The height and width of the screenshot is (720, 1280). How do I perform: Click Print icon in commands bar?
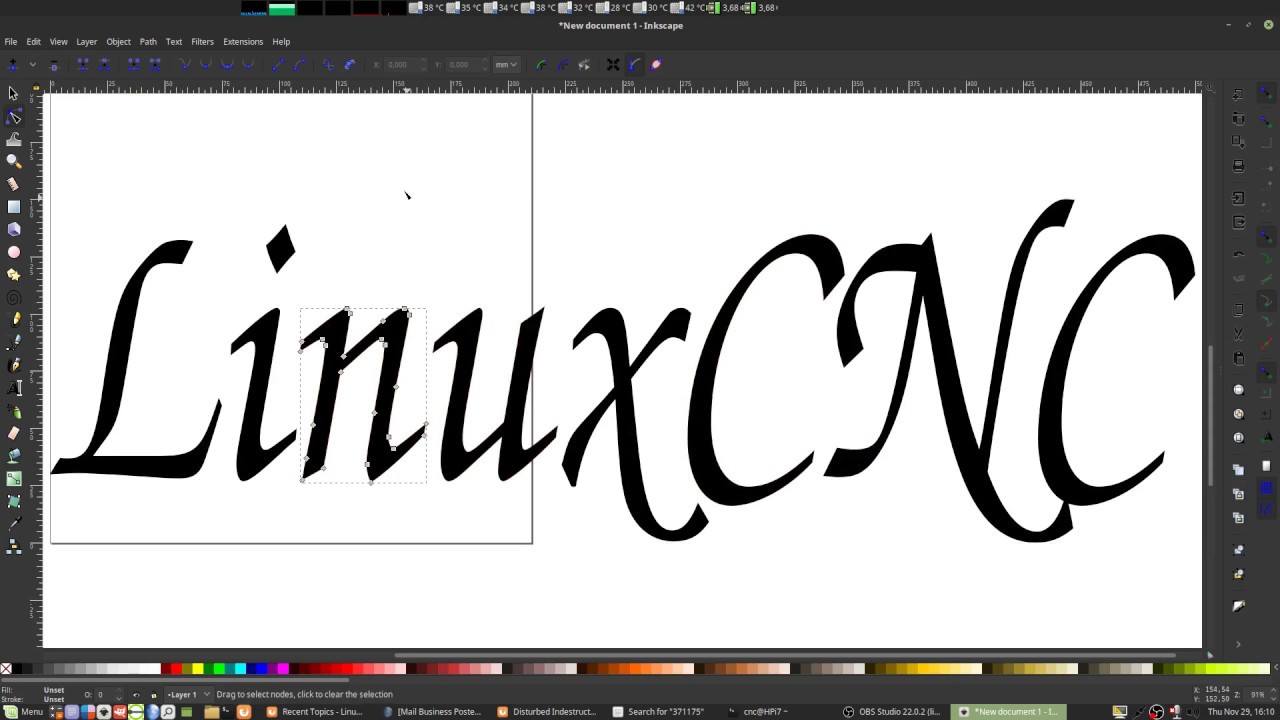[1238, 166]
